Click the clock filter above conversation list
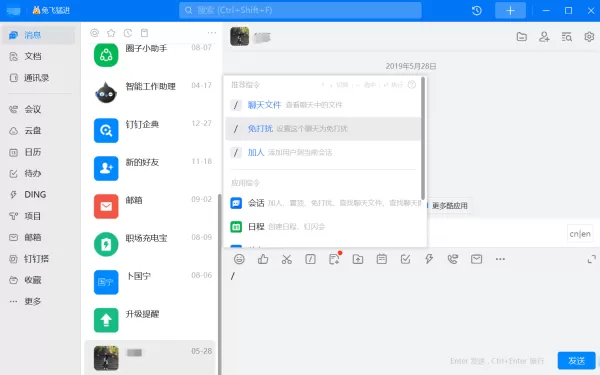 tap(128, 33)
